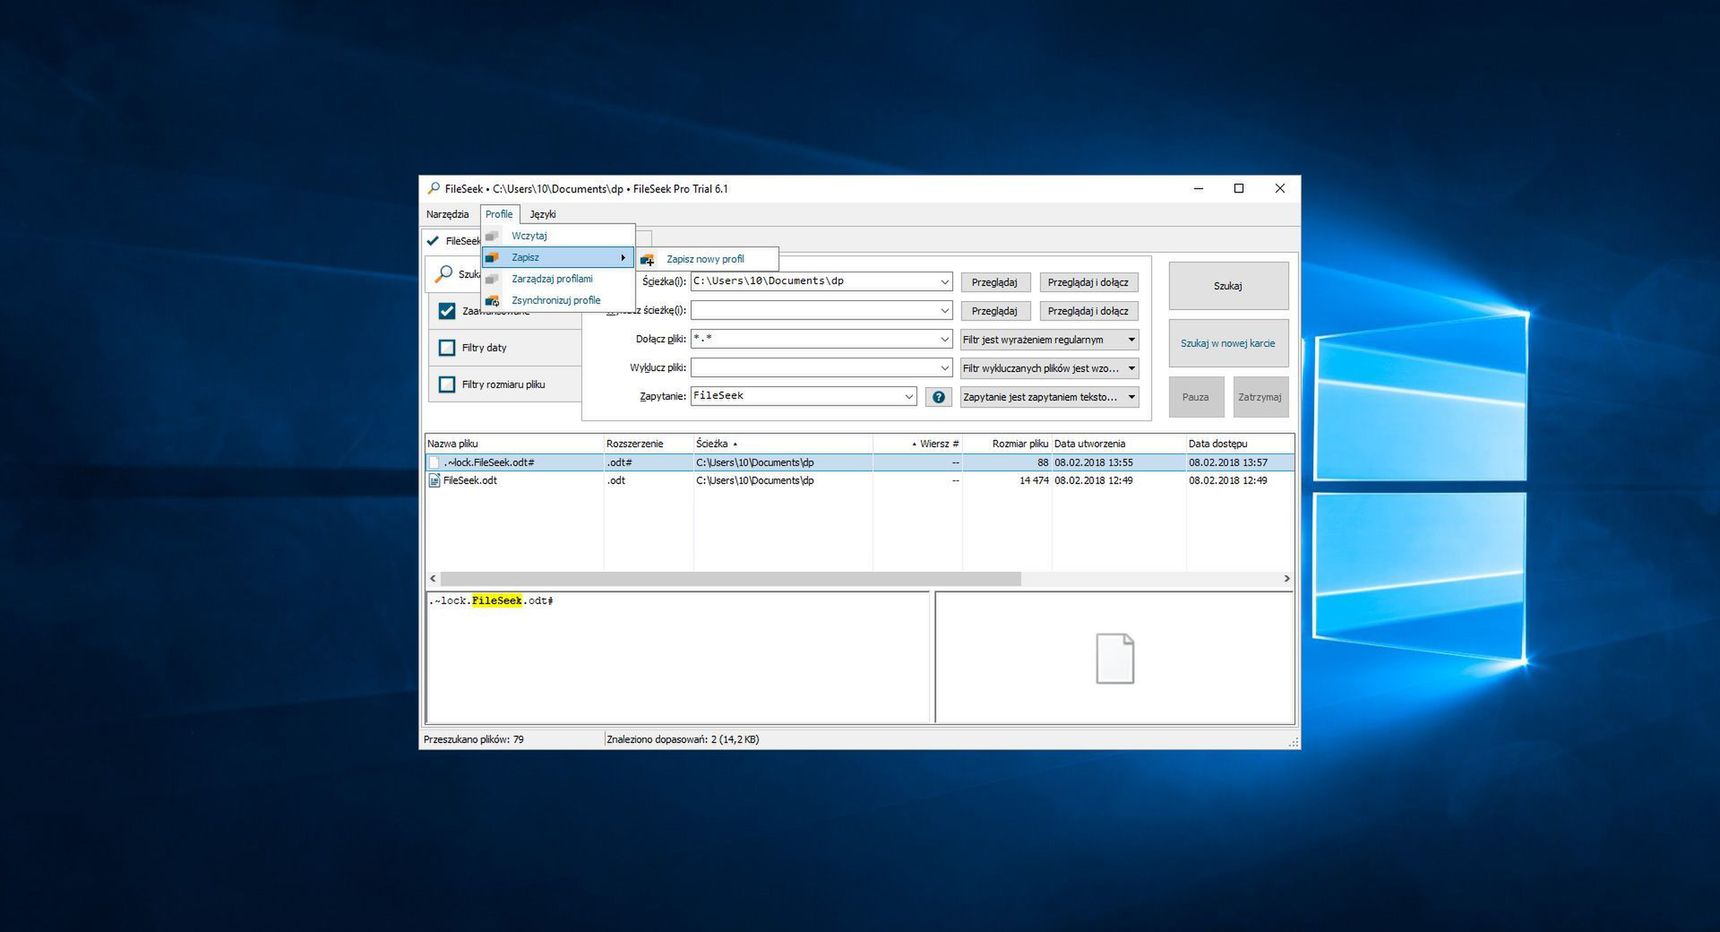Open Zarządzaj profilami

tap(558, 279)
